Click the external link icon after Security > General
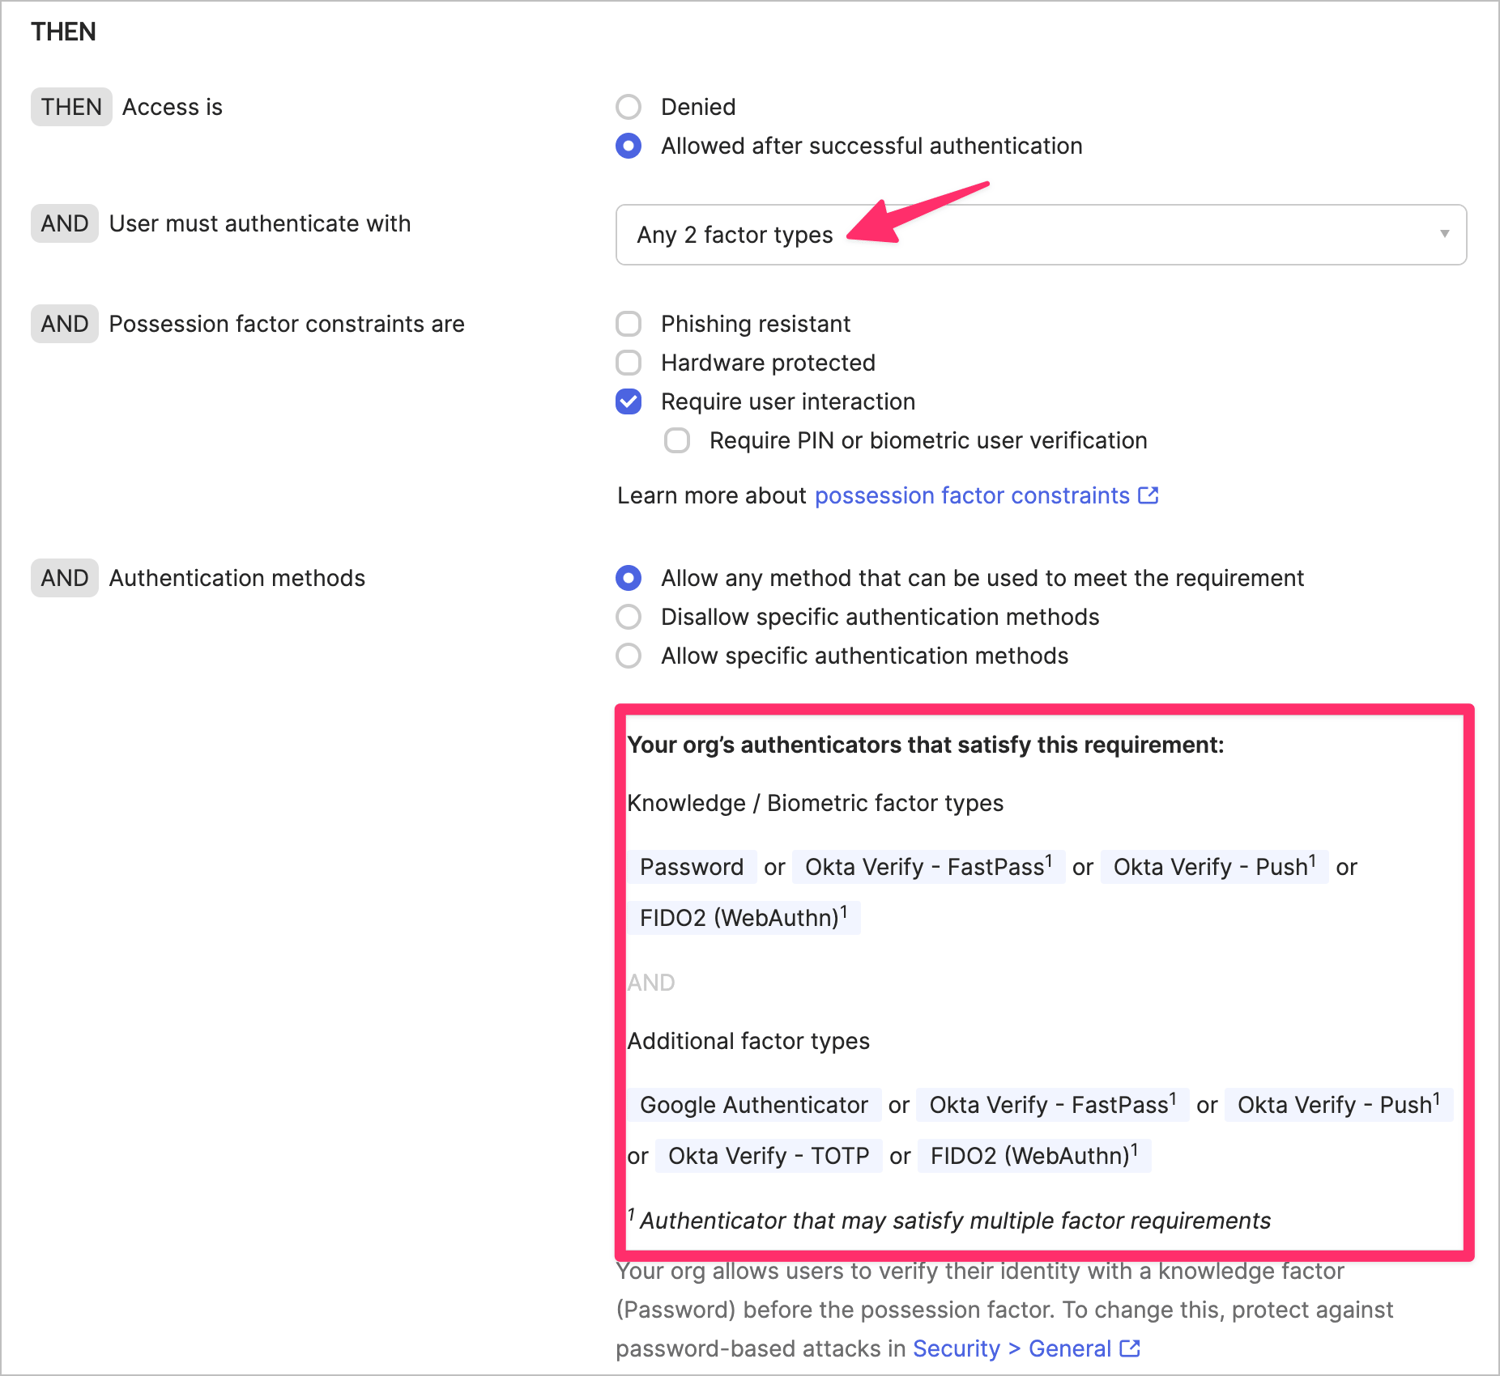Screen dimensions: 1500x1376 click(1130, 1348)
